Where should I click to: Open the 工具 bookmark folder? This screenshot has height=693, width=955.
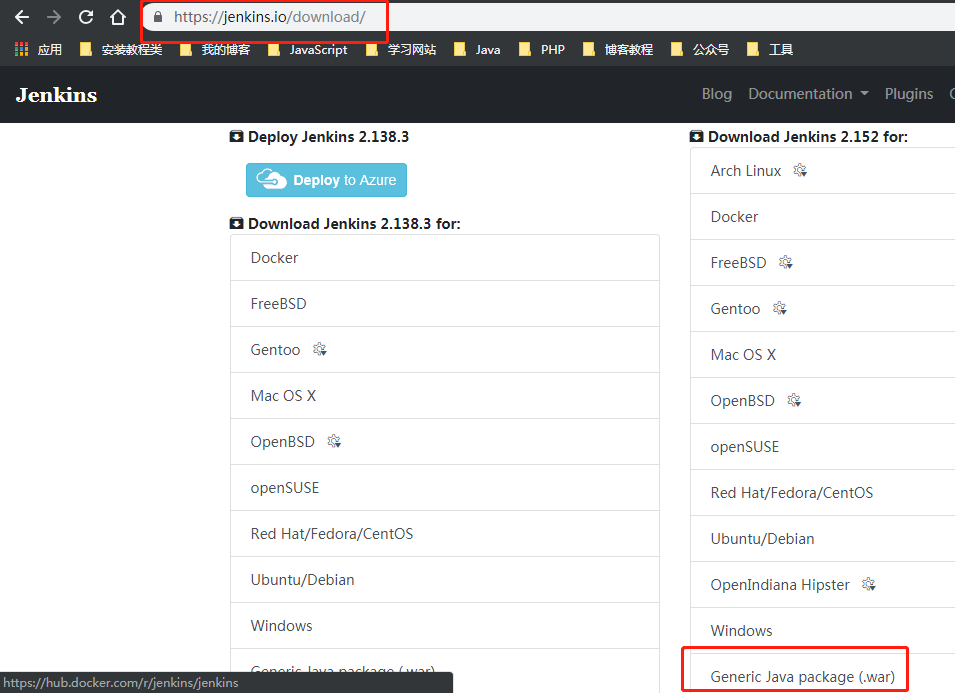pyautogui.click(x=770, y=49)
